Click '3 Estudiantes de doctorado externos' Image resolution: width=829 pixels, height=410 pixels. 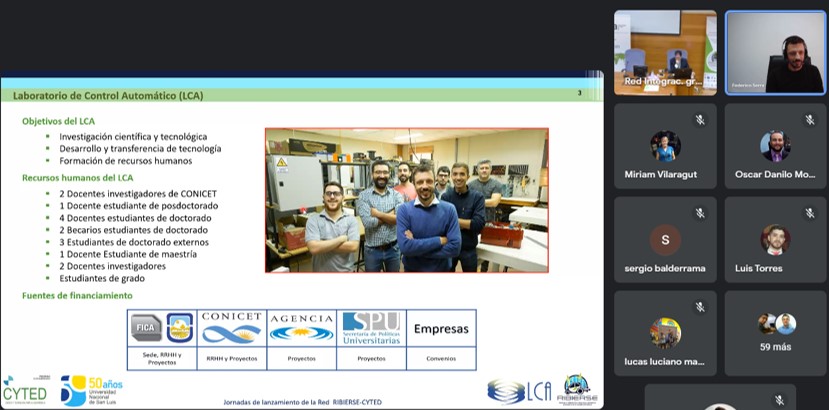coord(134,242)
